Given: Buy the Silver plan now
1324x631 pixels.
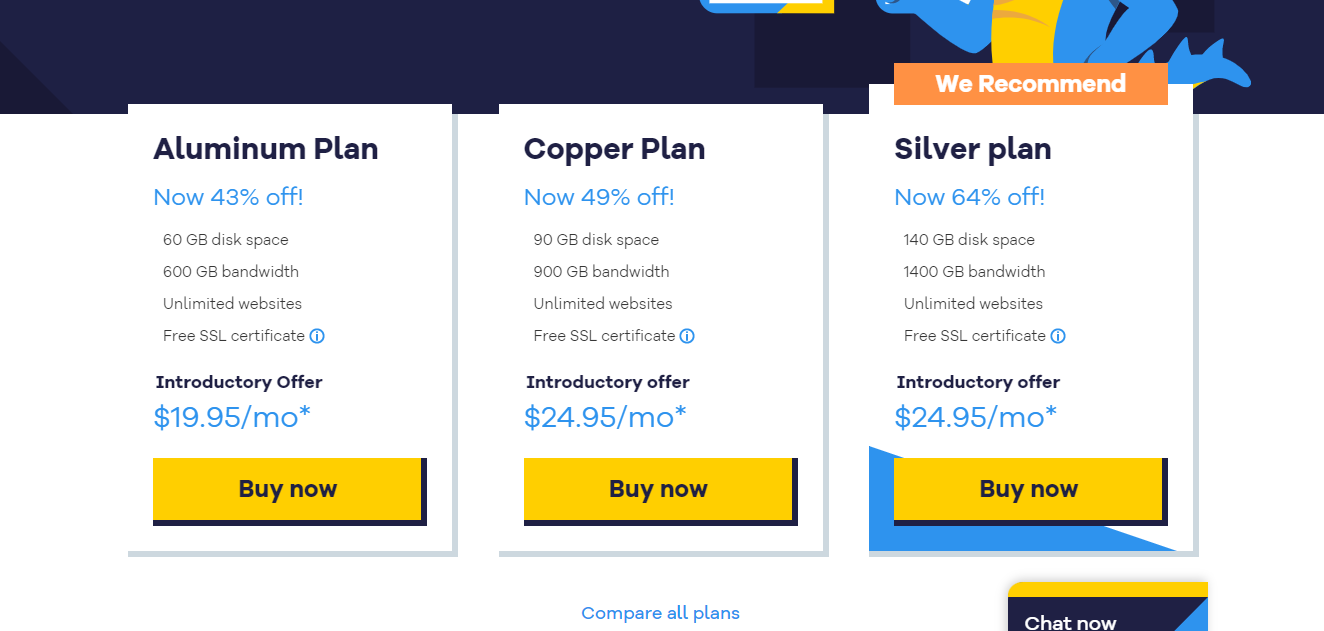Looking at the screenshot, I should [x=1029, y=489].
